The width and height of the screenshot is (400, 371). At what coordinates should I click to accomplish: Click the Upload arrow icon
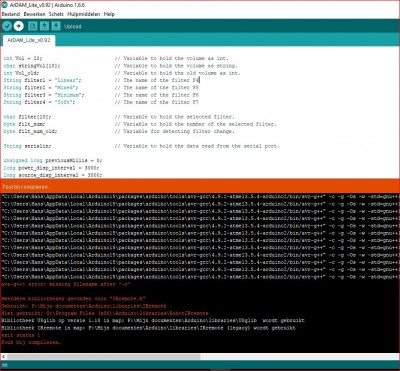pos(19,26)
